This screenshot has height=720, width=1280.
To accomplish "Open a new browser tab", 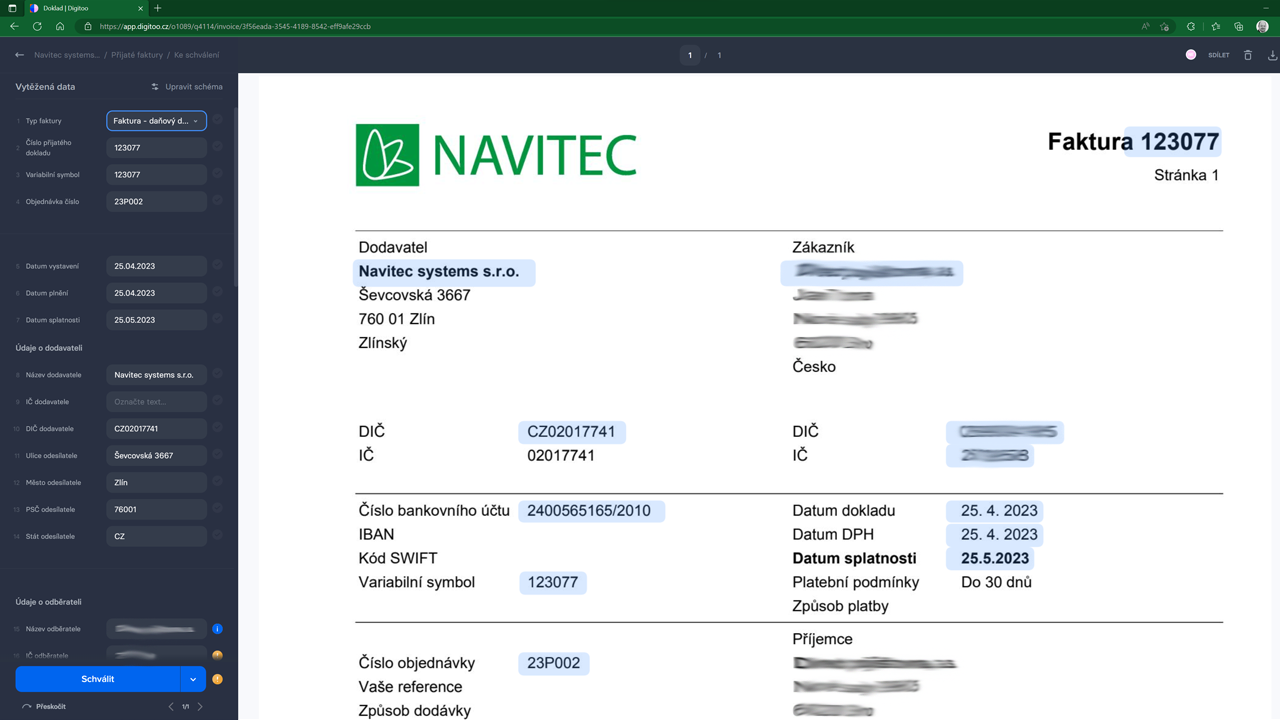I will pos(157,8).
